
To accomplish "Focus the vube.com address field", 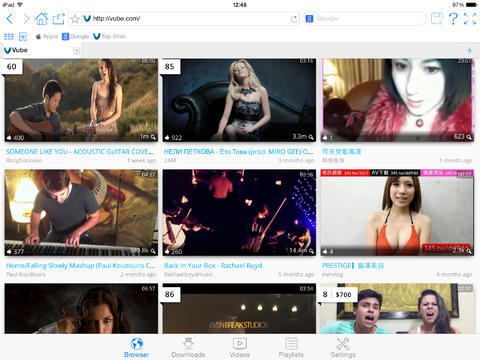I will [184, 19].
